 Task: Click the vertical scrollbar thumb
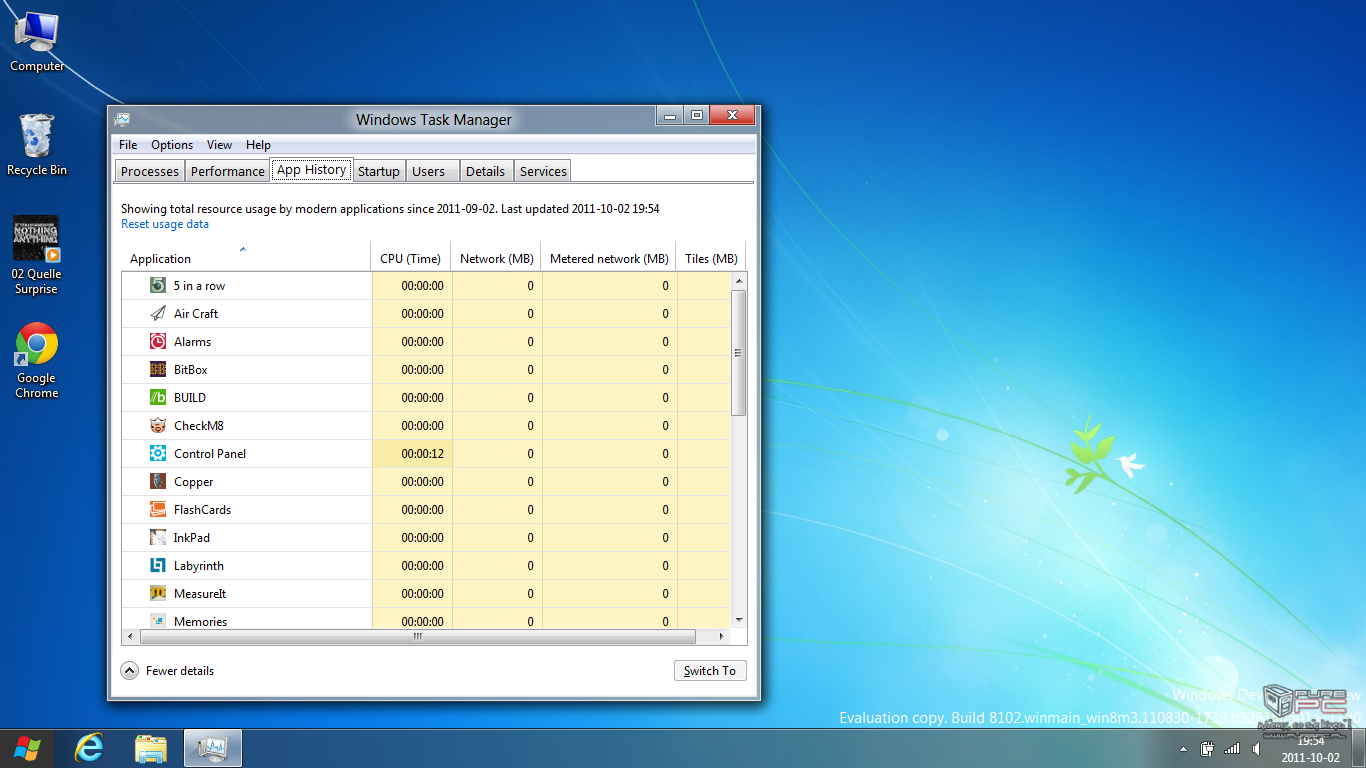click(x=739, y=352)
